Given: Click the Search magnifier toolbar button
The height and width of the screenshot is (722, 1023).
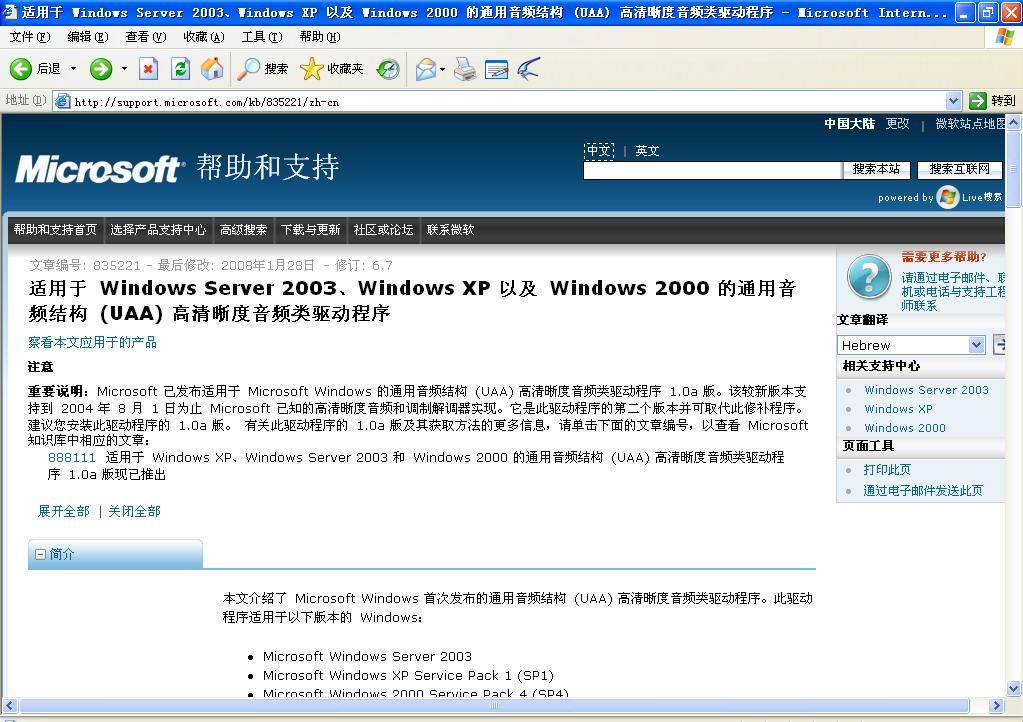Looking at the screenshot, I should point(262,68).
